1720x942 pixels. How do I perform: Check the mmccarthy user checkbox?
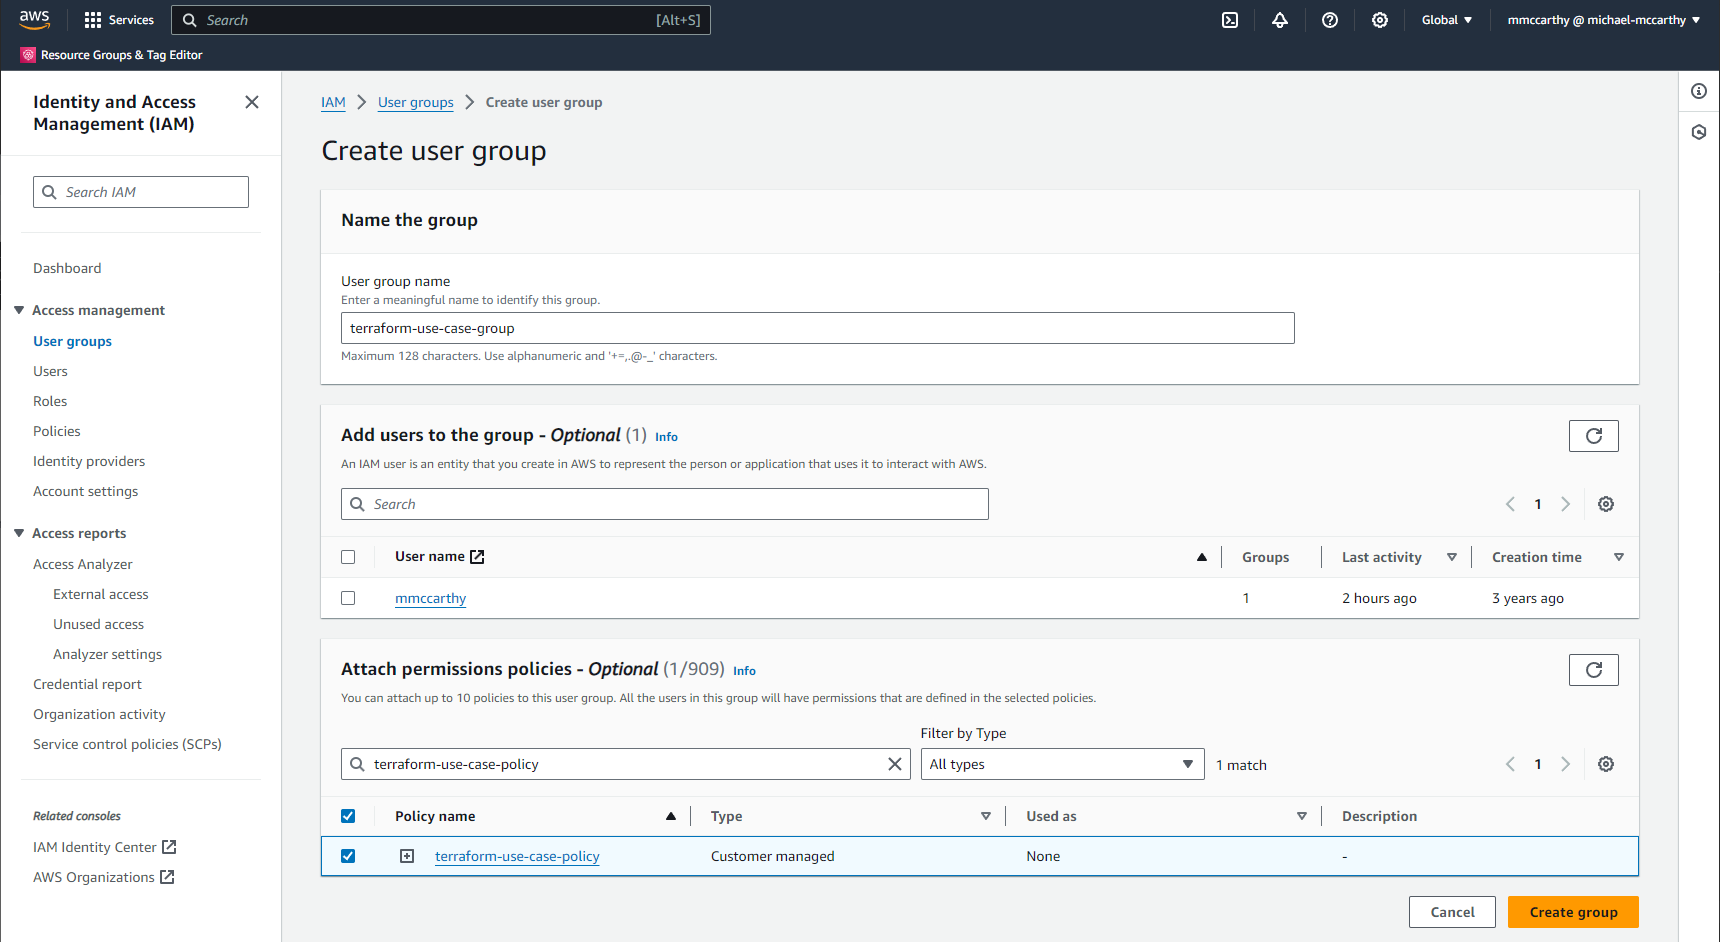(348, 598)
